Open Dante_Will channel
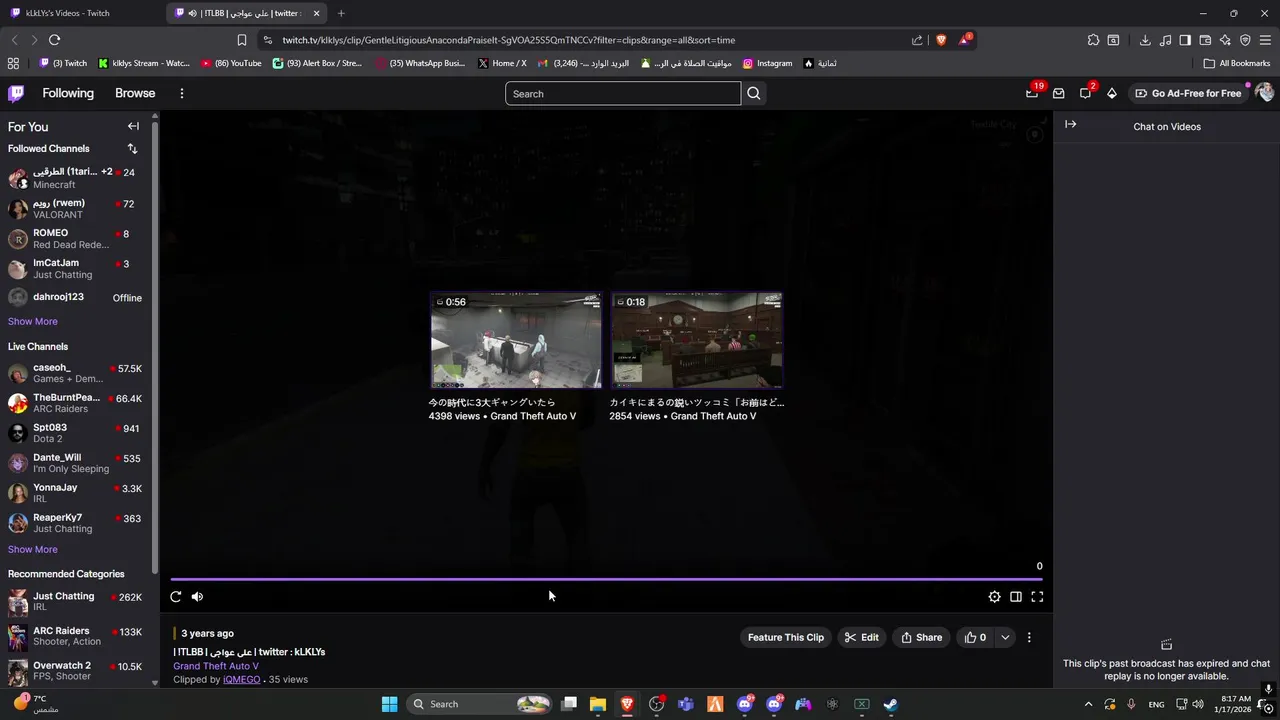The width and height of the screenshot is (1280, 720). point(75,463)
